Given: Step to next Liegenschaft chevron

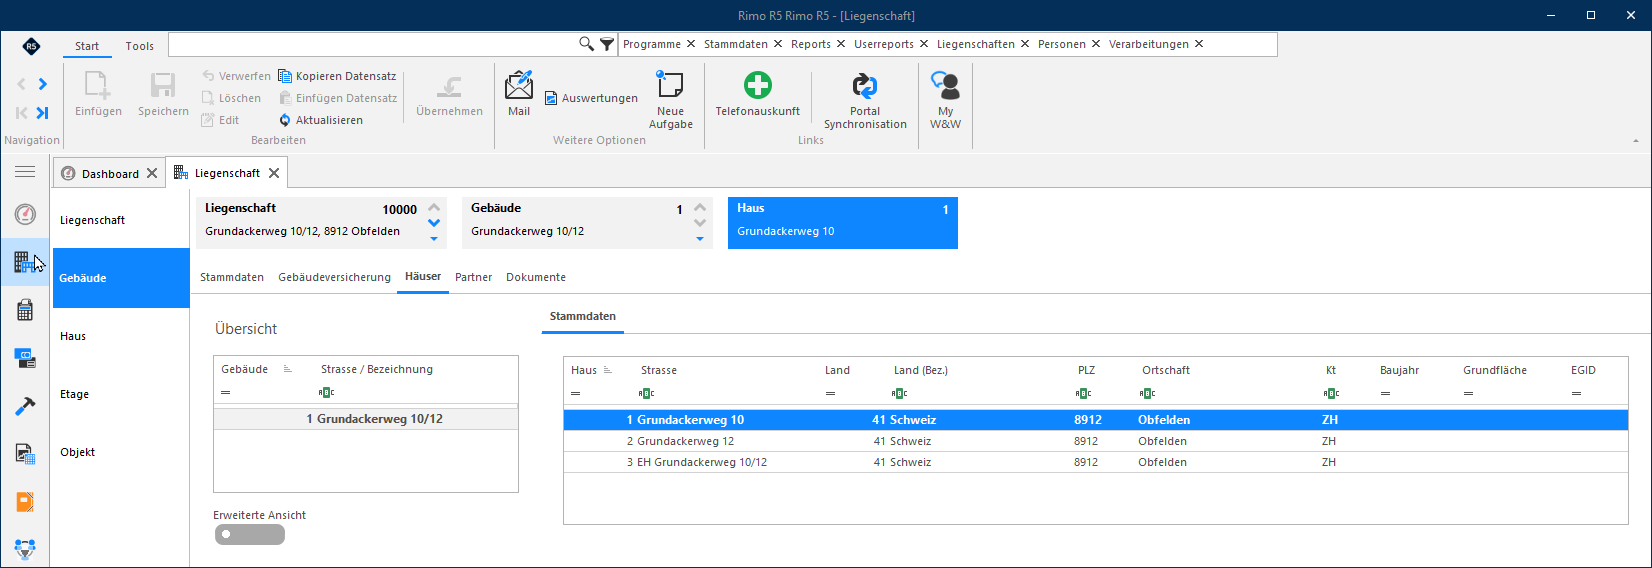Looking at the screenshot, I should (x=434, y=223).
